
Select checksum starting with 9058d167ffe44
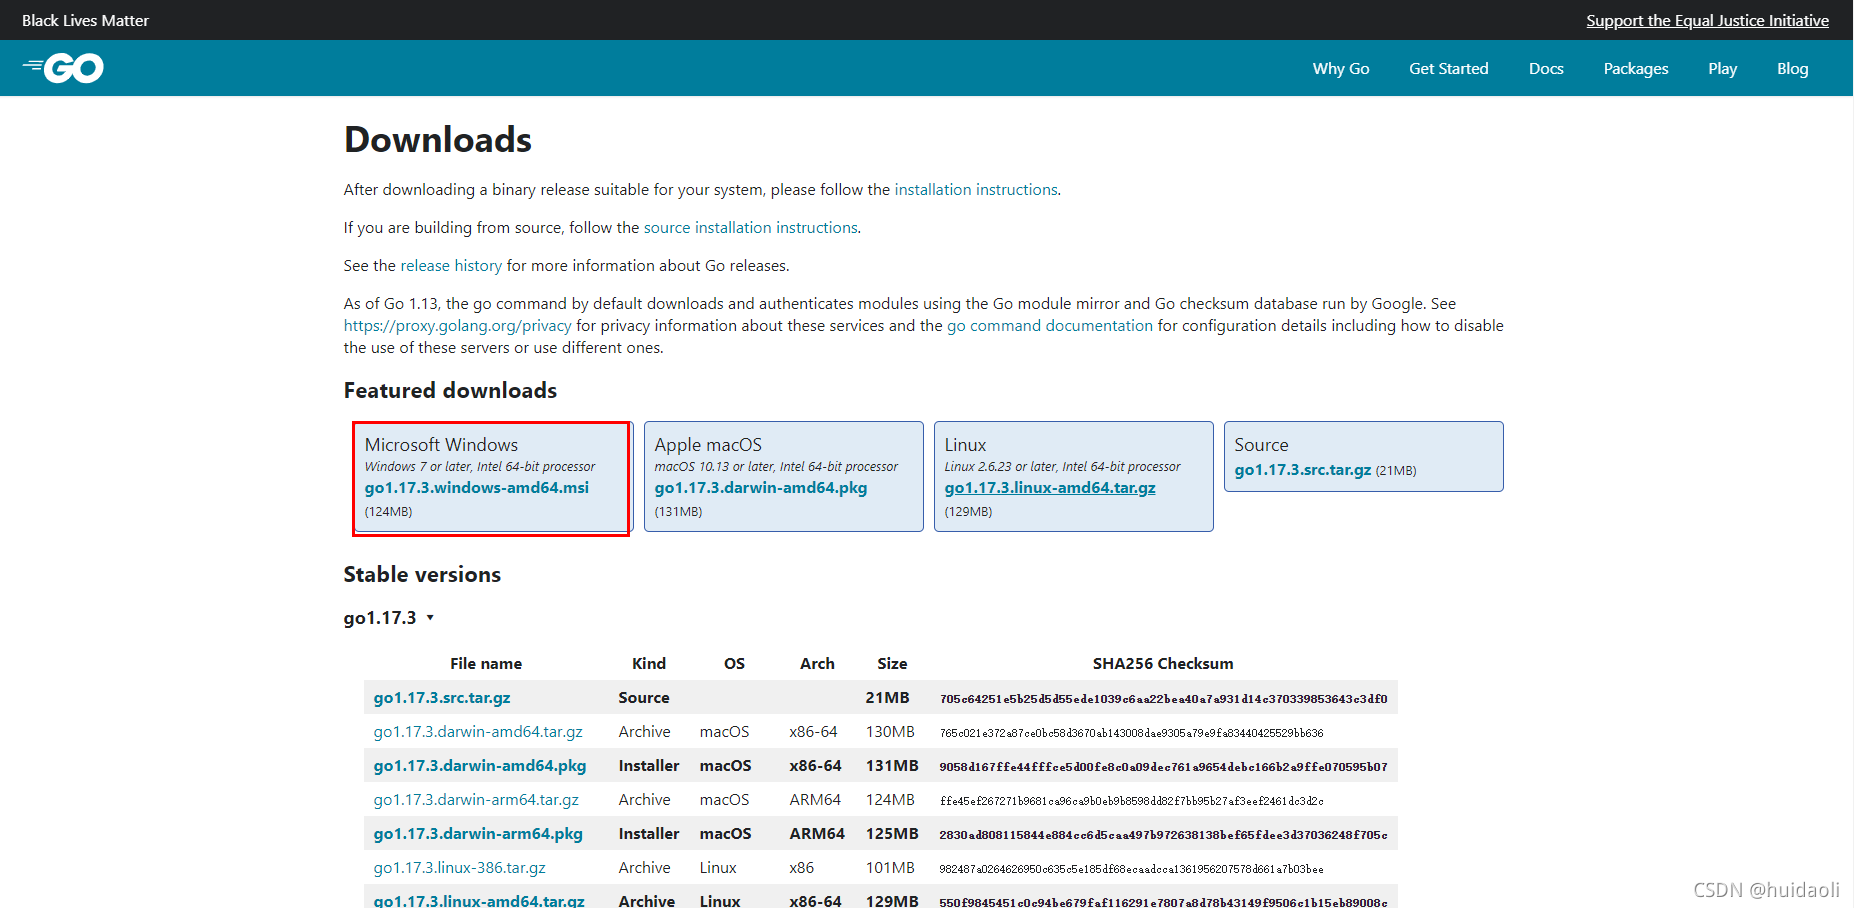click(x=1163, y=766)
